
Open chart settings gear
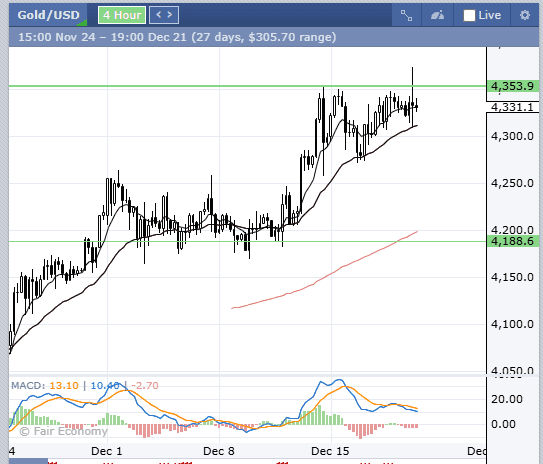tap(525, 15)
